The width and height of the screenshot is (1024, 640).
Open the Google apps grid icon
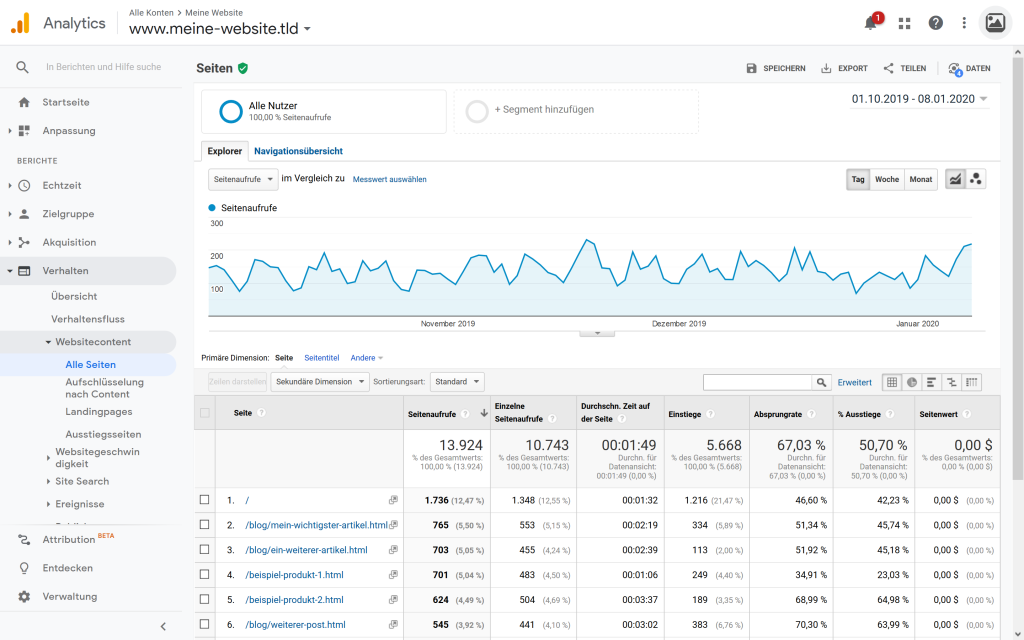click(905, 23)
